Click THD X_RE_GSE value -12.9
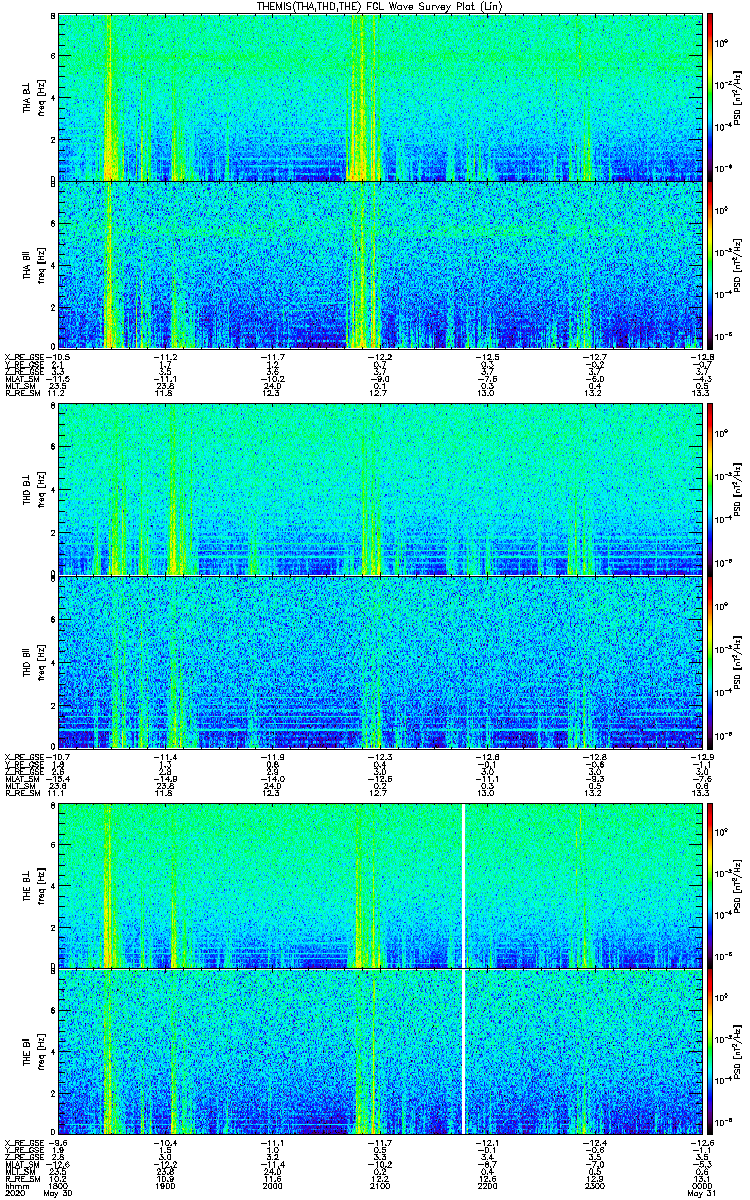This screenshot has height=1200, width=750. [700, 756]
